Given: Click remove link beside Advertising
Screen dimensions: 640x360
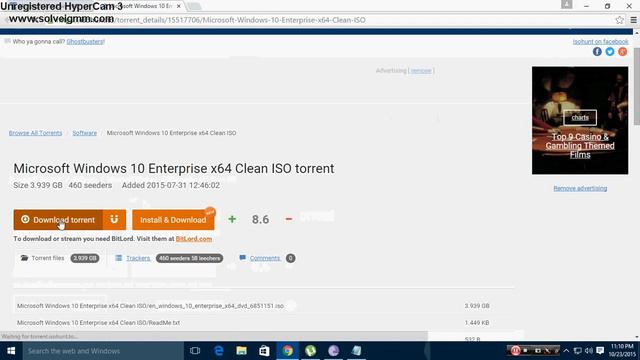Looking at the screenshot, I should [421, 71].
